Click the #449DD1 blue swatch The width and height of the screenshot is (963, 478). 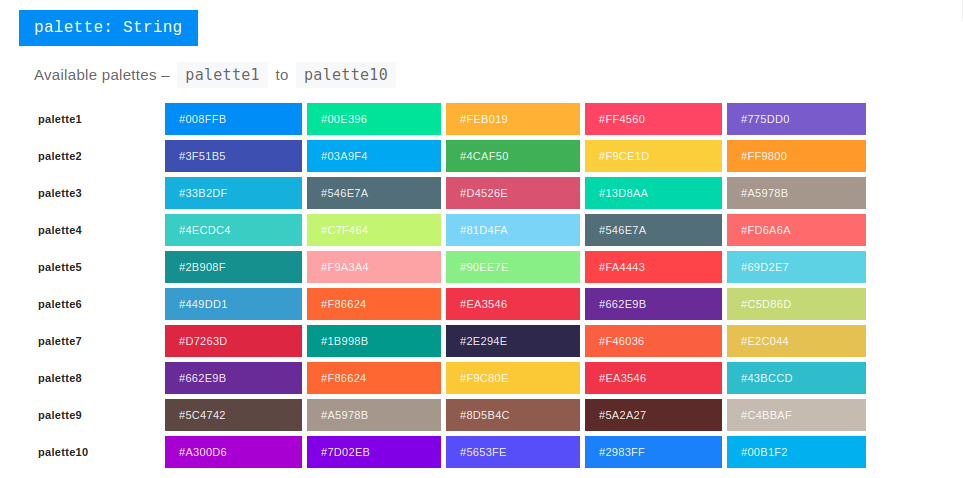233,304
